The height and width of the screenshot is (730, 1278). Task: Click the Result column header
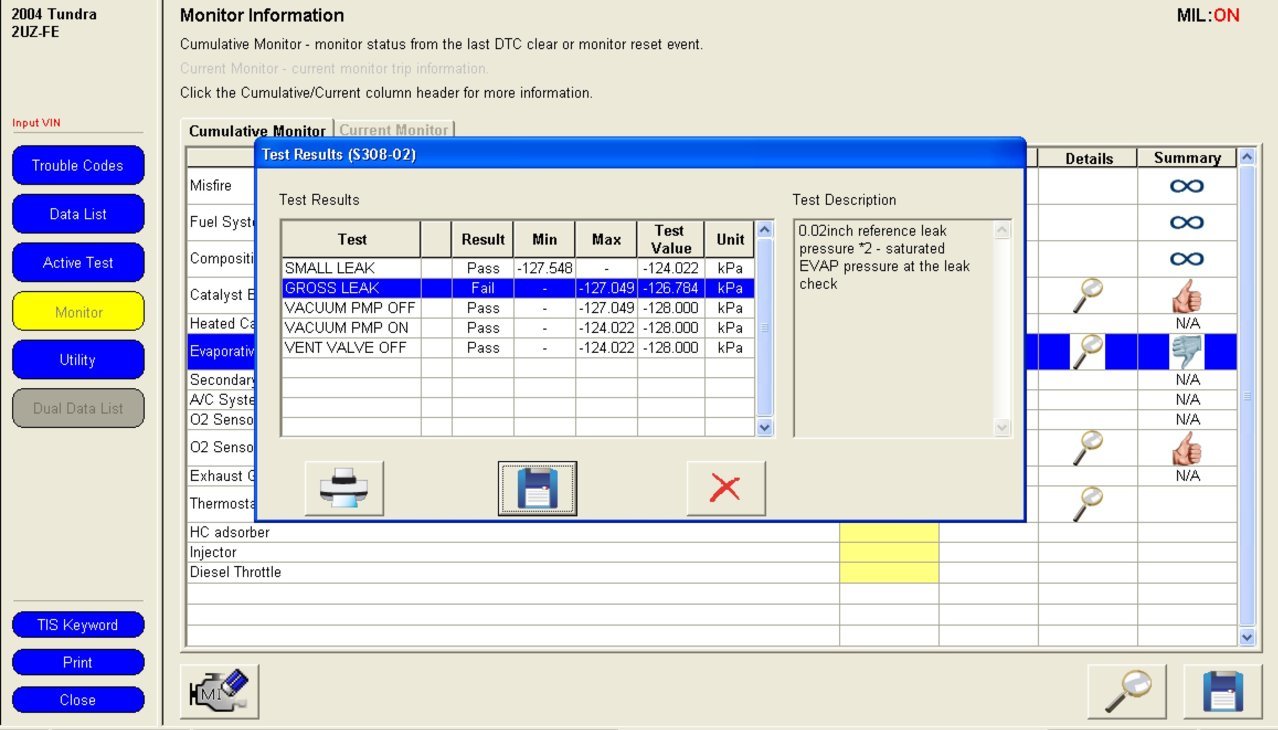point(483,239)
